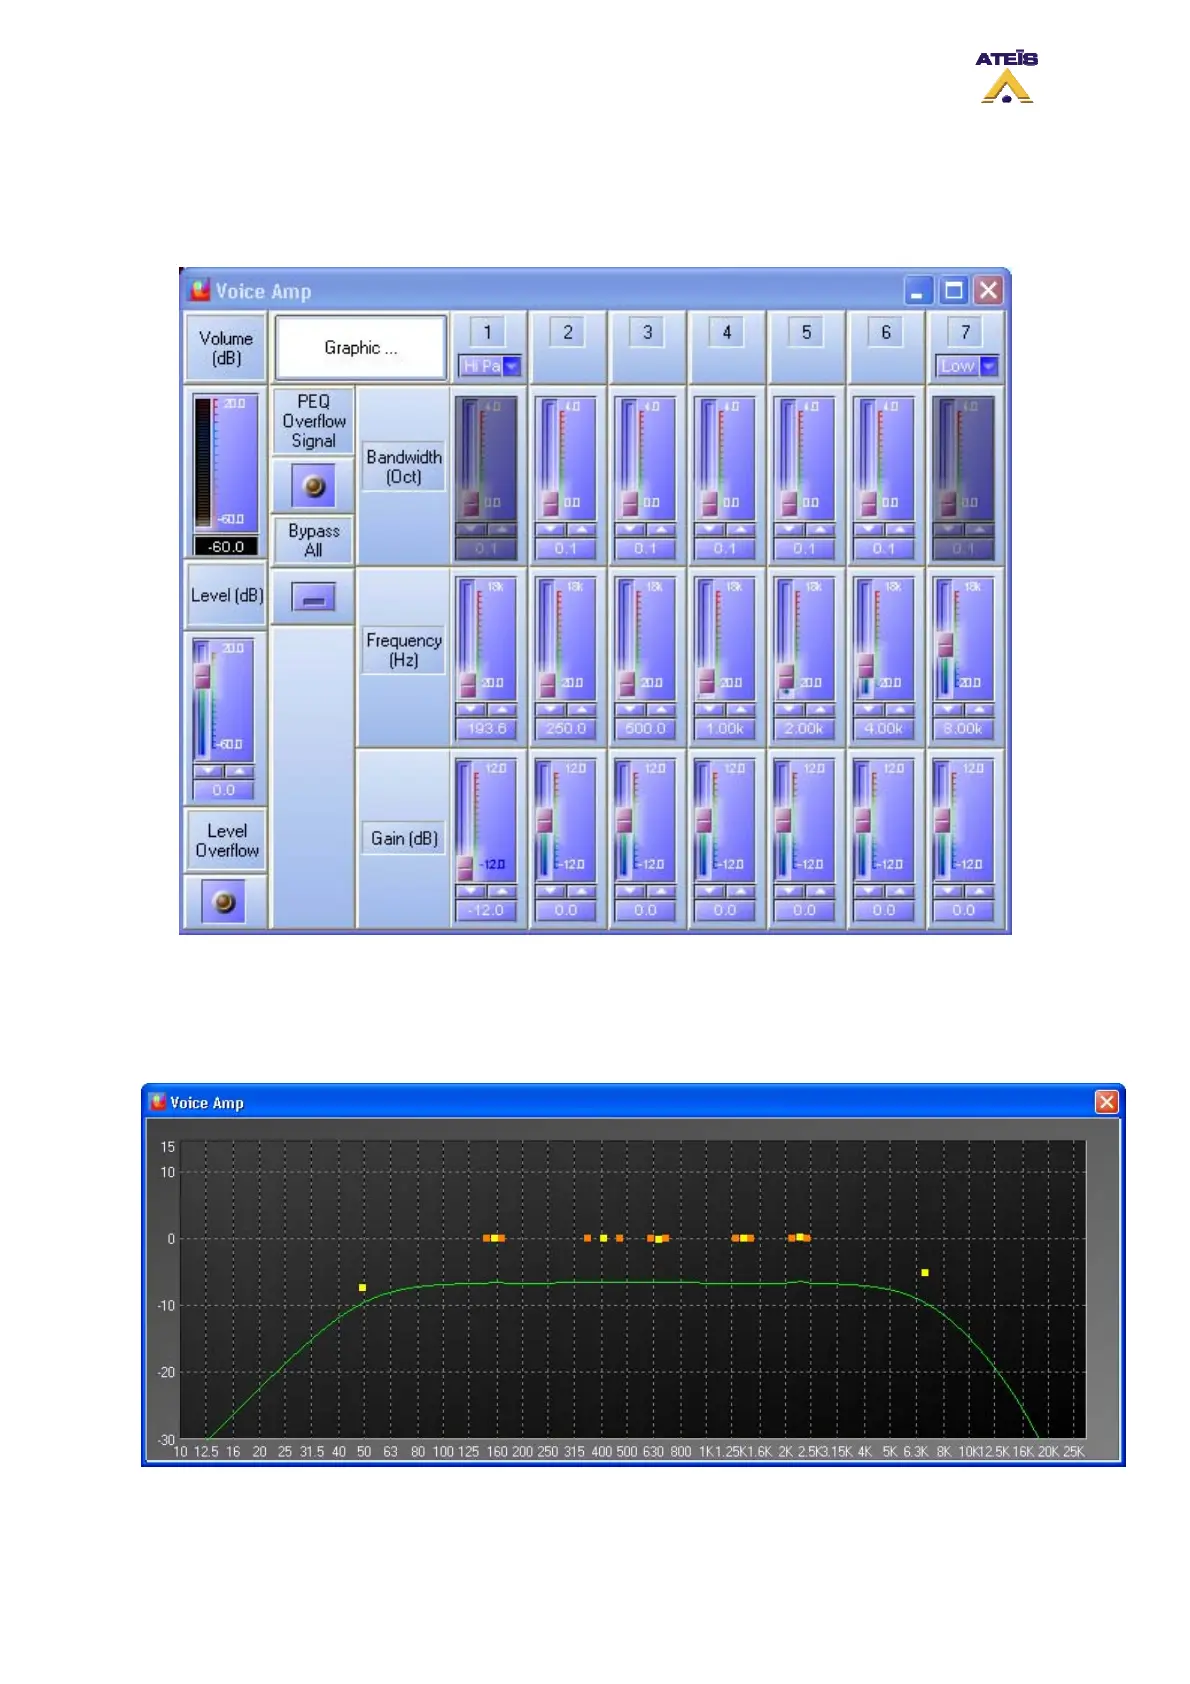Viewport: 1190px width, 1684px height.
Task: Click the 250.0 frequency value field
Action: [566, 729]
